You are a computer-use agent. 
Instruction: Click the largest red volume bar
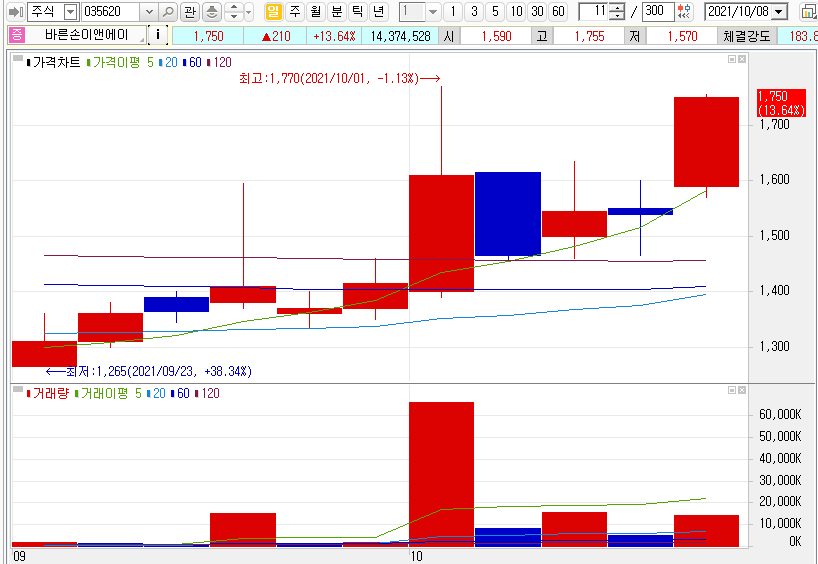point(441,474)
